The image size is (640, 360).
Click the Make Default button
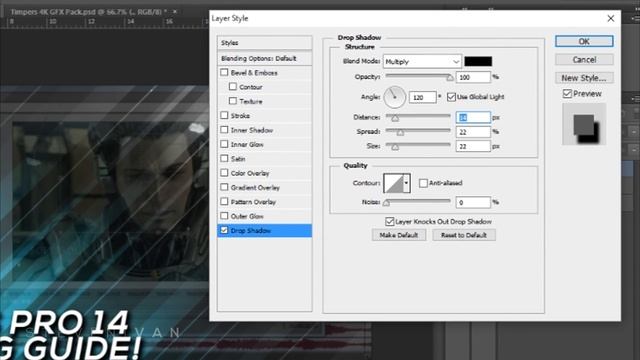399,235
